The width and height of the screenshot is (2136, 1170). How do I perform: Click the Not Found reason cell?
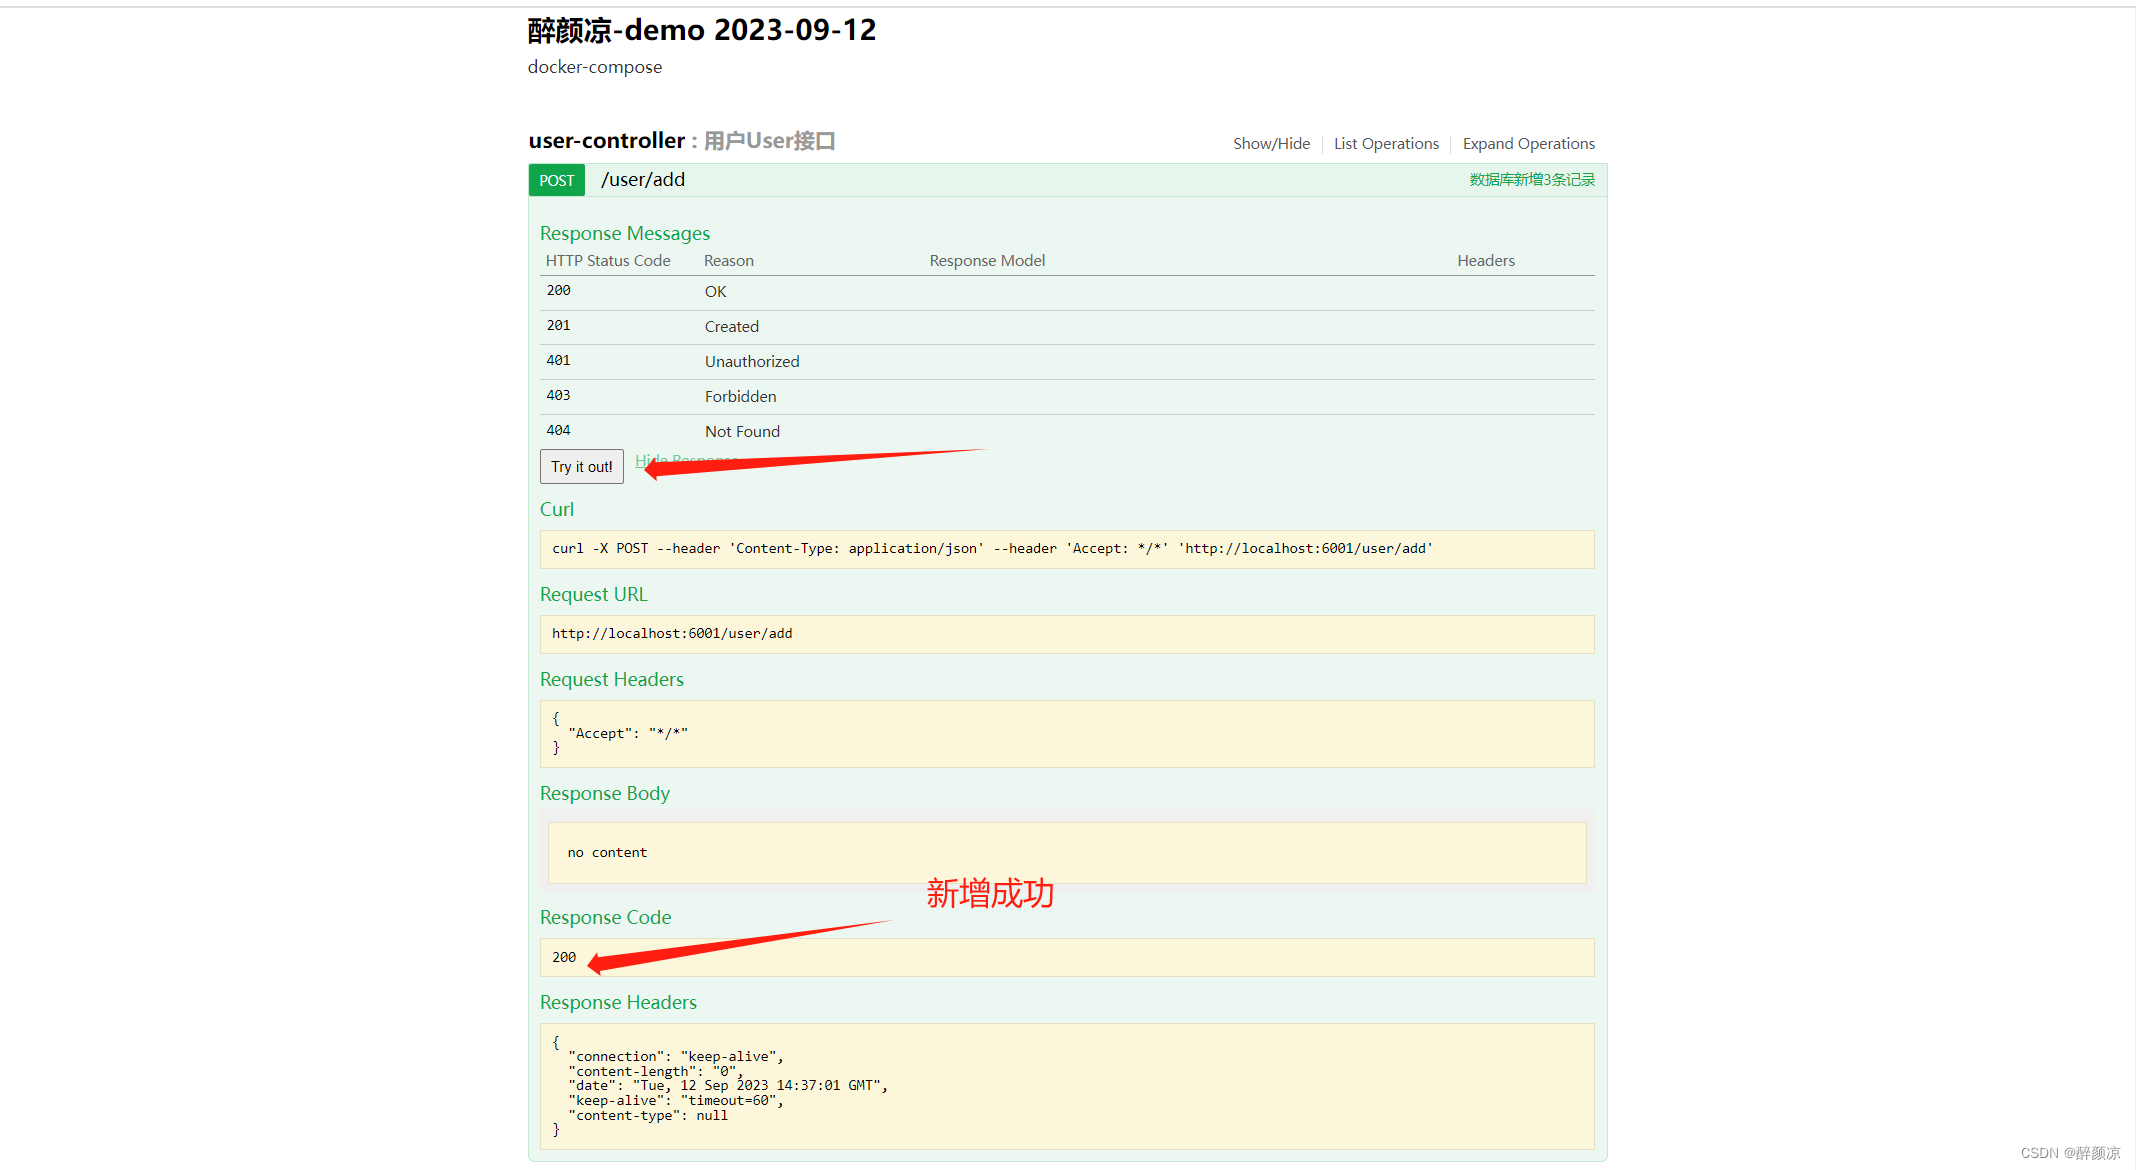pyautogui.click(x=742, y=432)
